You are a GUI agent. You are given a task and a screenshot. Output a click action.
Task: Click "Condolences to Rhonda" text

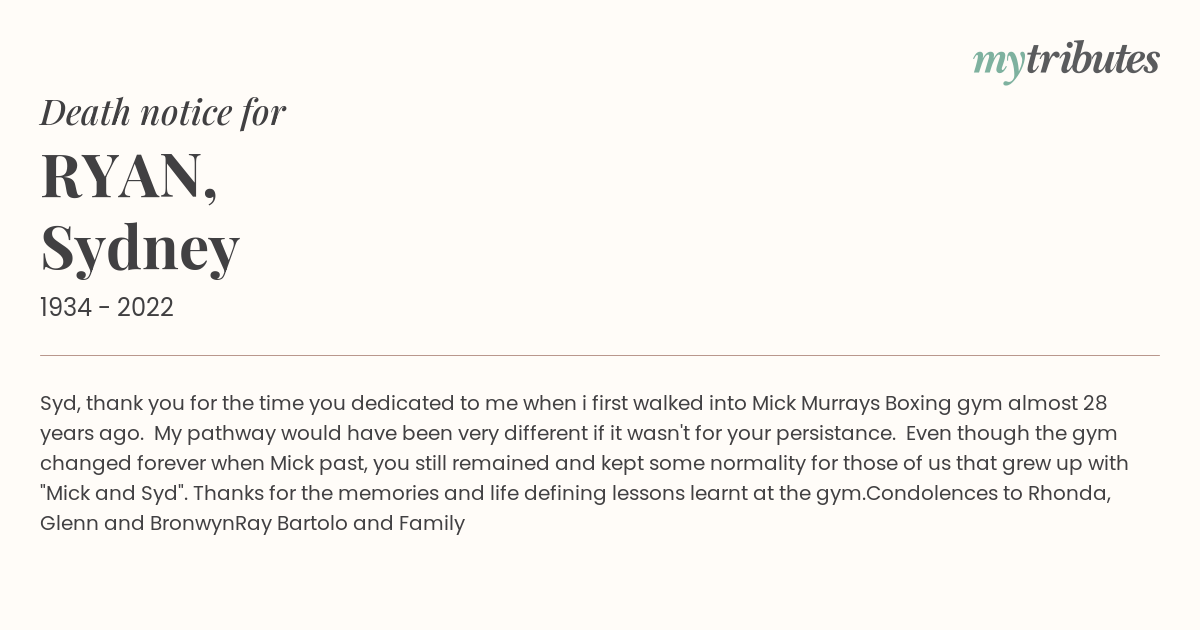(989, 494)
